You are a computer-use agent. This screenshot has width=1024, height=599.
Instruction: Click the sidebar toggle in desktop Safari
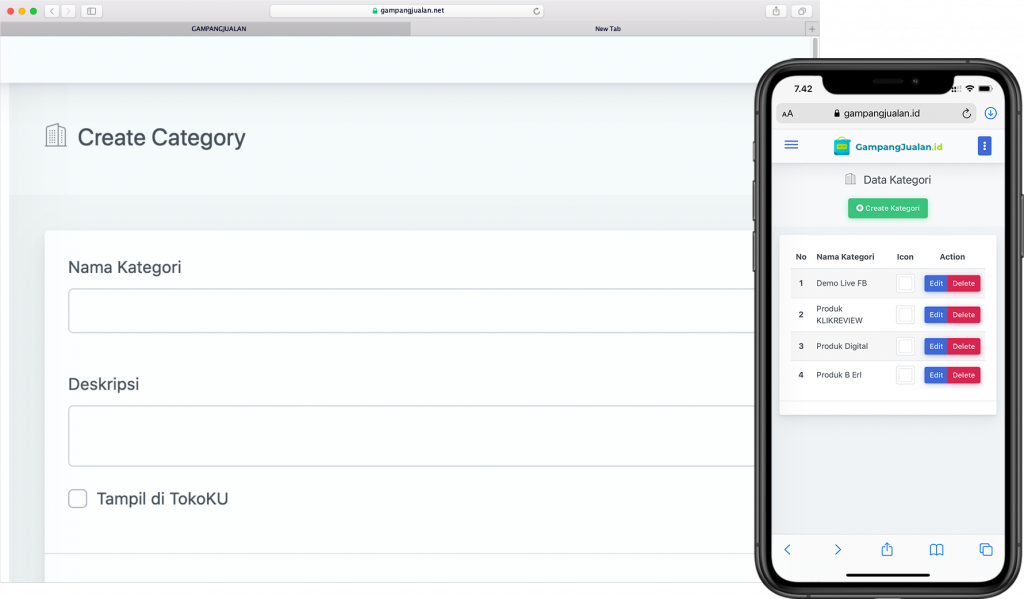click(92, 11)
